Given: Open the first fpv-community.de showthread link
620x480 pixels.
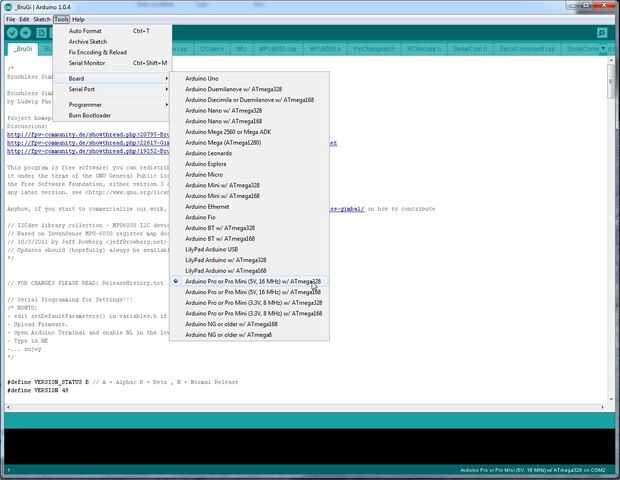Looking at the screenshot, I should [88, 135].
